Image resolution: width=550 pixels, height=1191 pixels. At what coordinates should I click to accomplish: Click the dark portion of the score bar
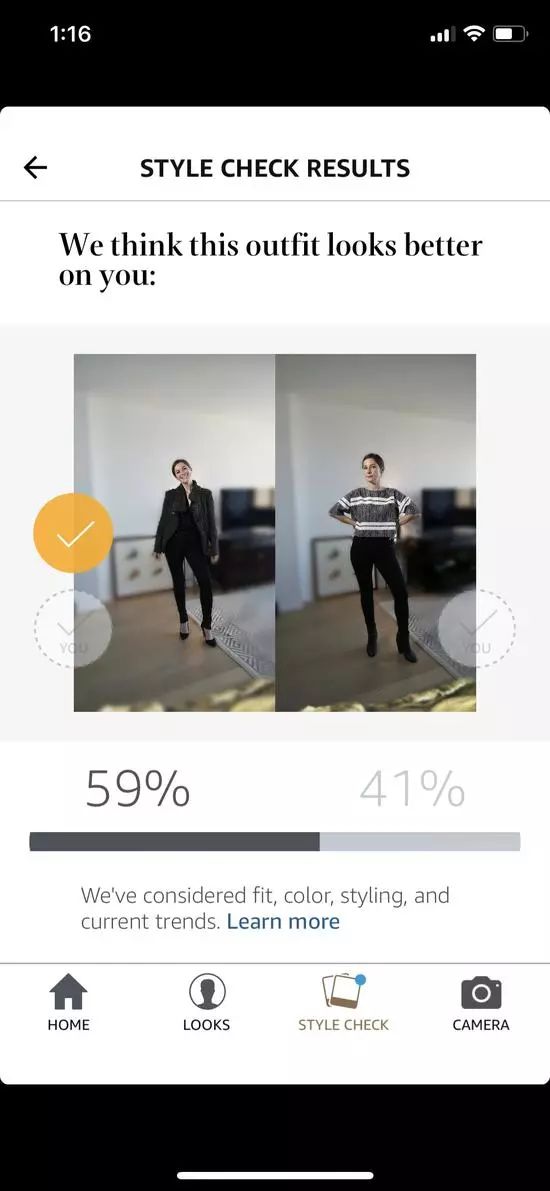click(175, 842)
